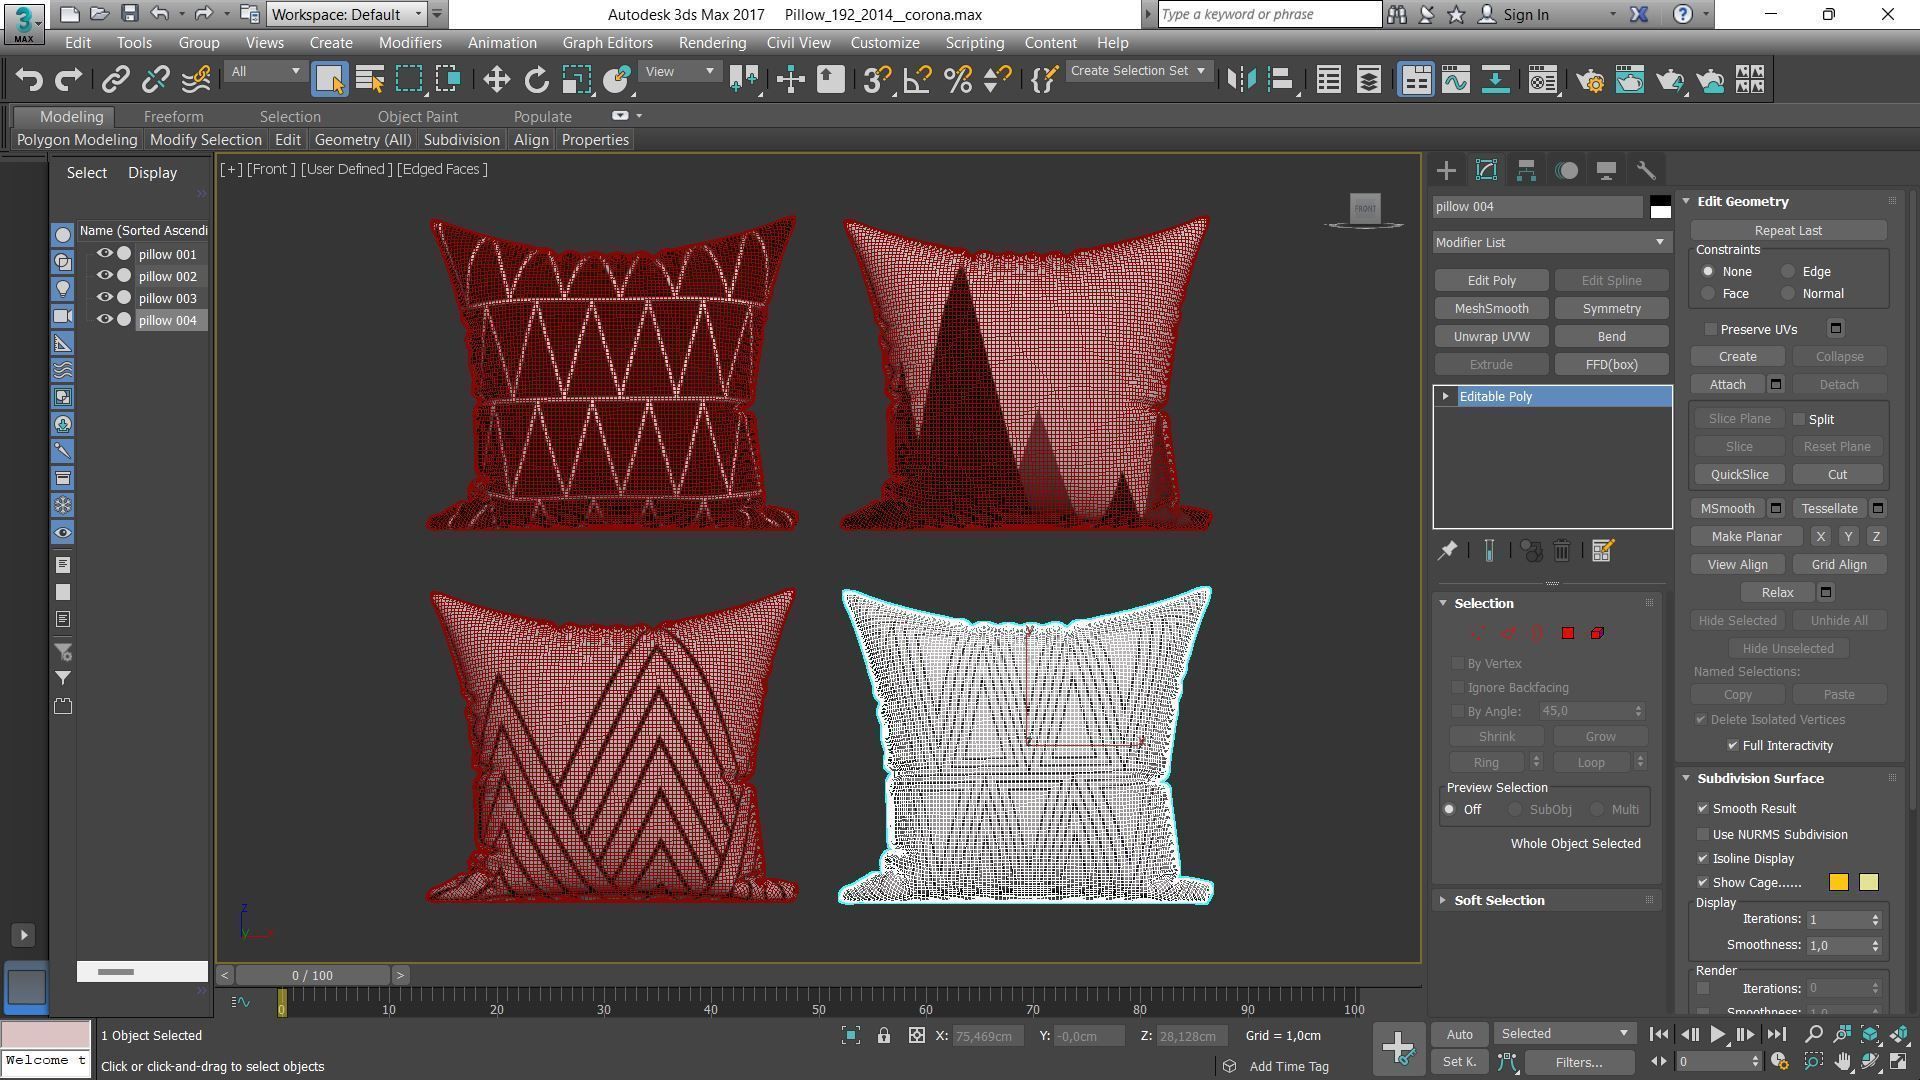Open the Curve Editor
Image resolution: width=1920 pixels, height=1080 pixels.
point(1456,79)
